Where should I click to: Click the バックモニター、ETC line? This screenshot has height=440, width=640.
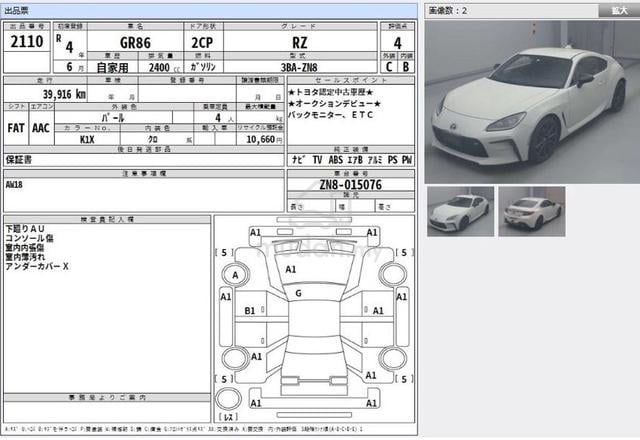[330, 115]
